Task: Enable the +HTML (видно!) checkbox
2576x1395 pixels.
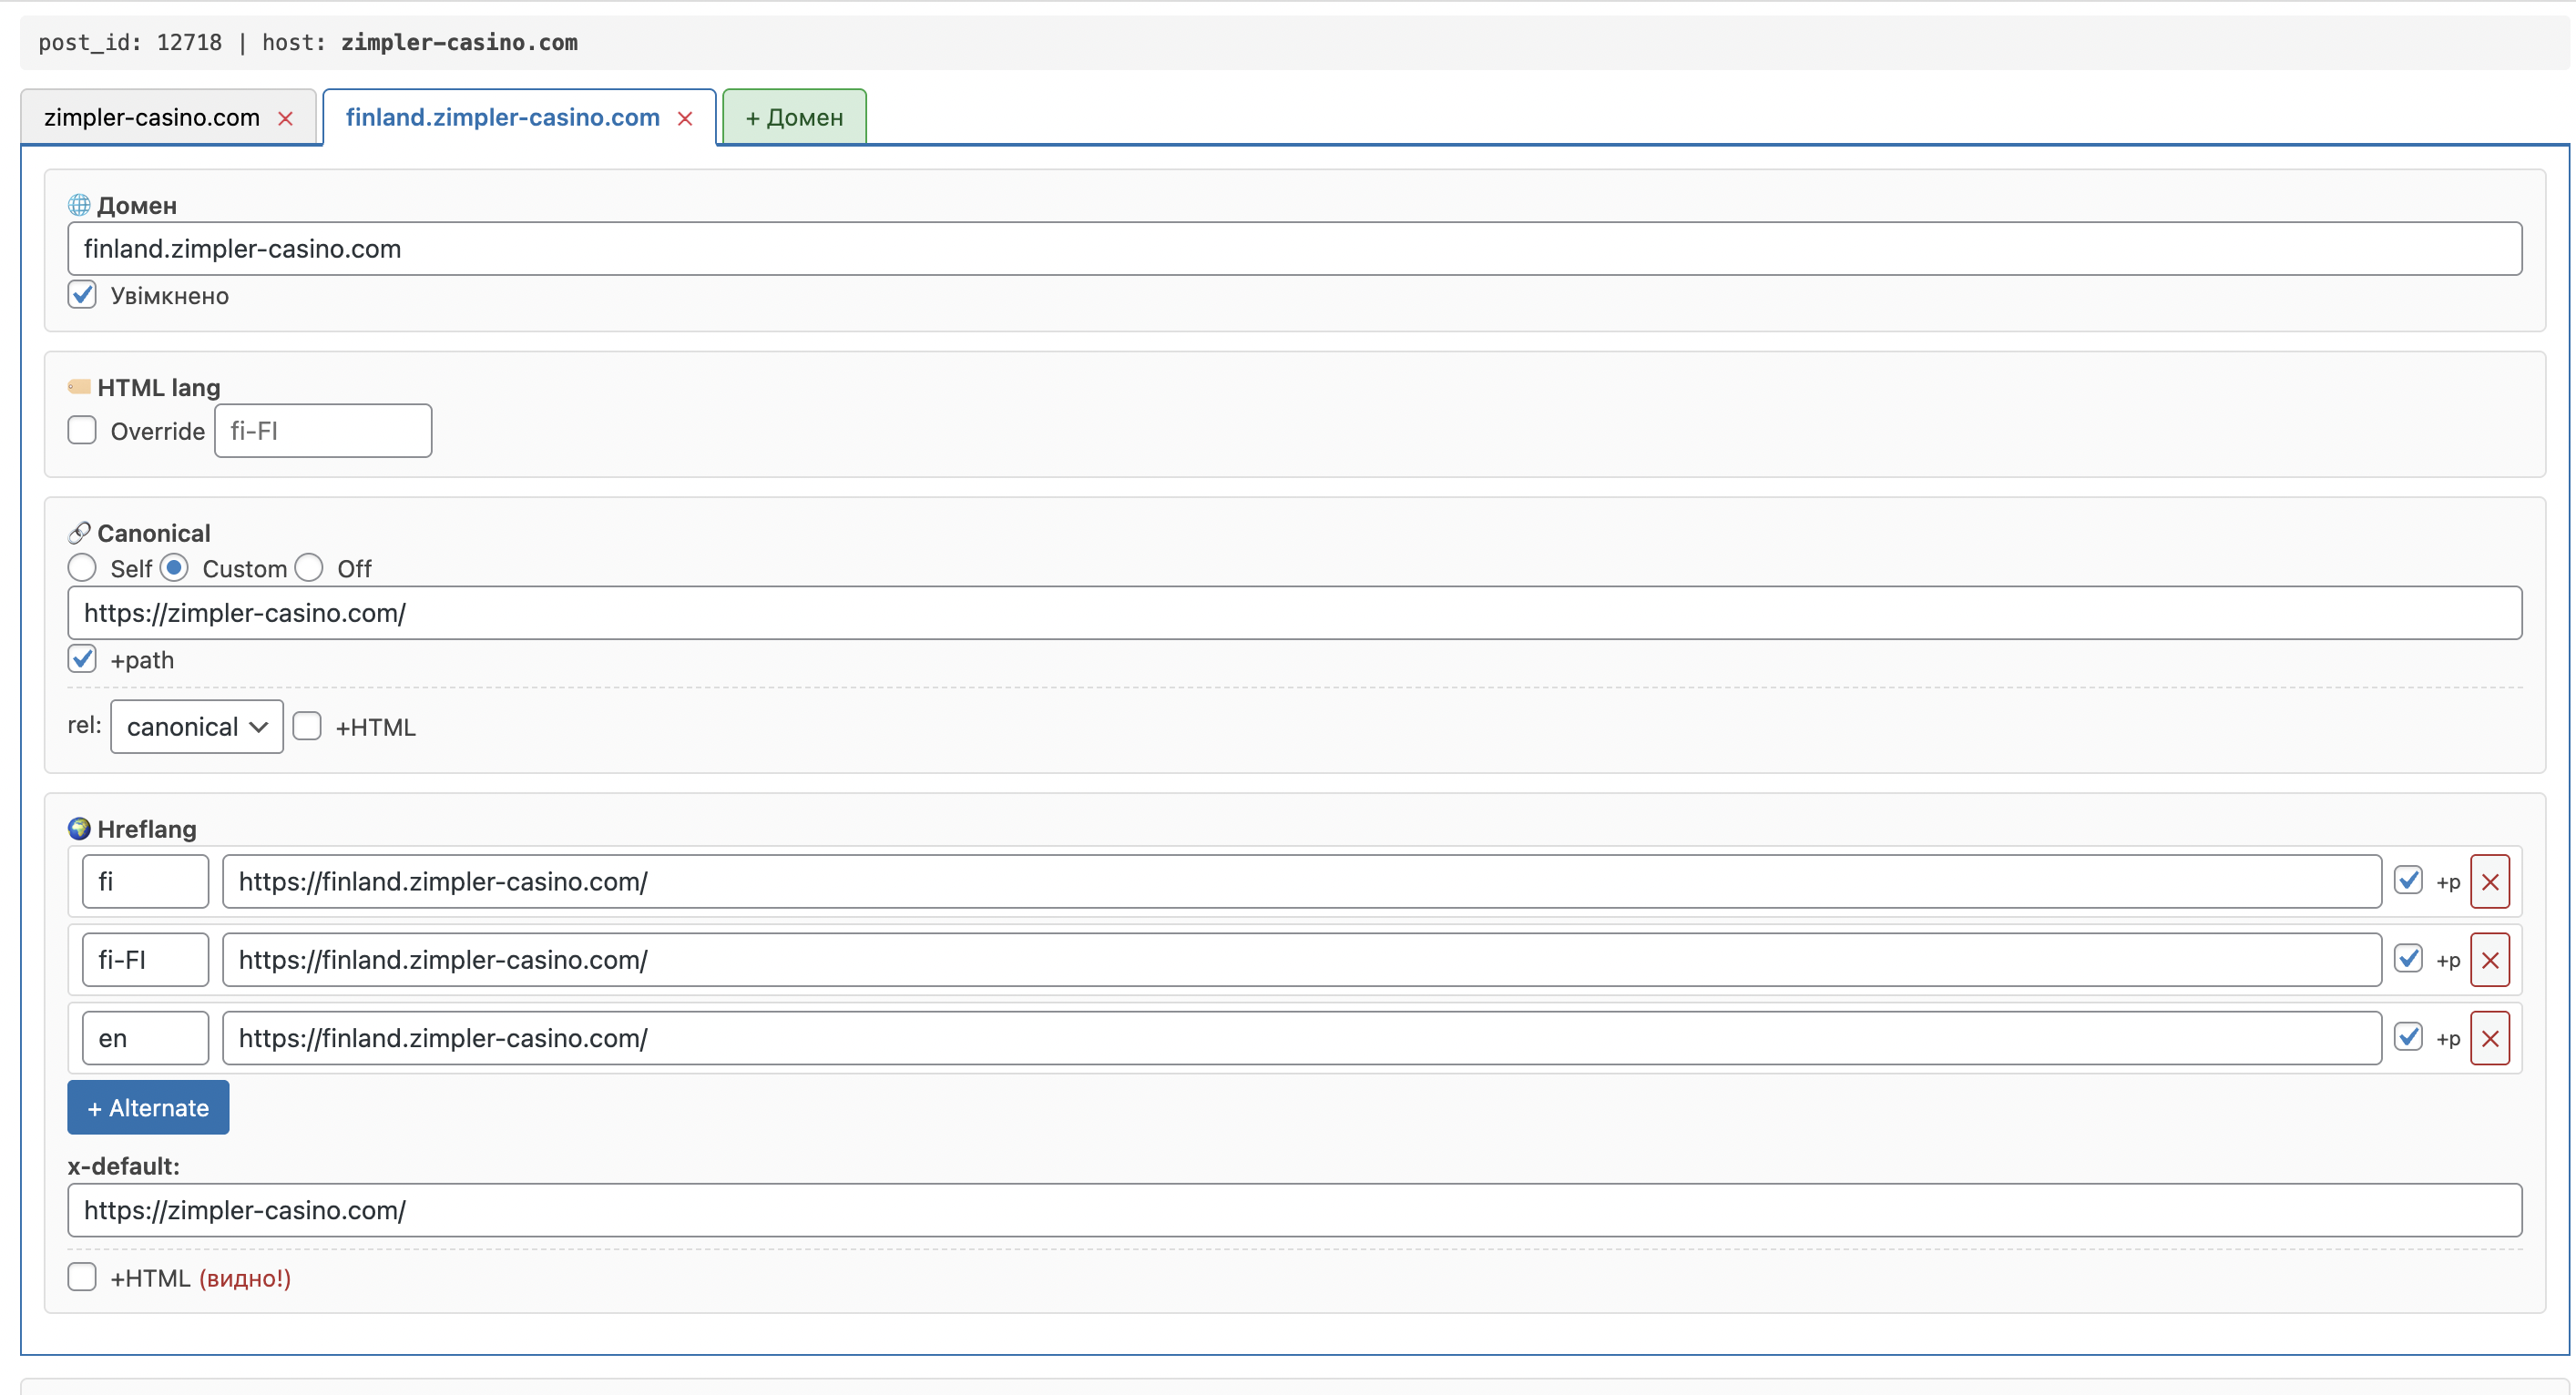Action: [82, 1277]
